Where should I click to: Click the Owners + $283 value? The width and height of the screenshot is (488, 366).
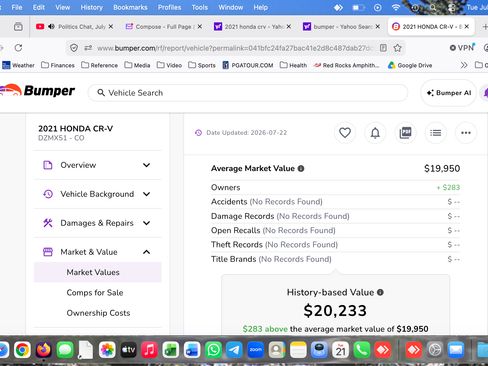click(448, 187)
